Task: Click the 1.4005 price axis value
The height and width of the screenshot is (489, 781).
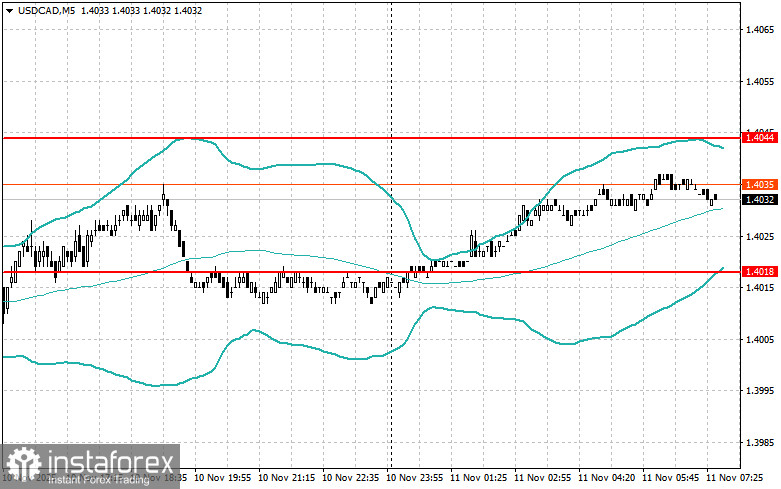Action: pos(760,339)
